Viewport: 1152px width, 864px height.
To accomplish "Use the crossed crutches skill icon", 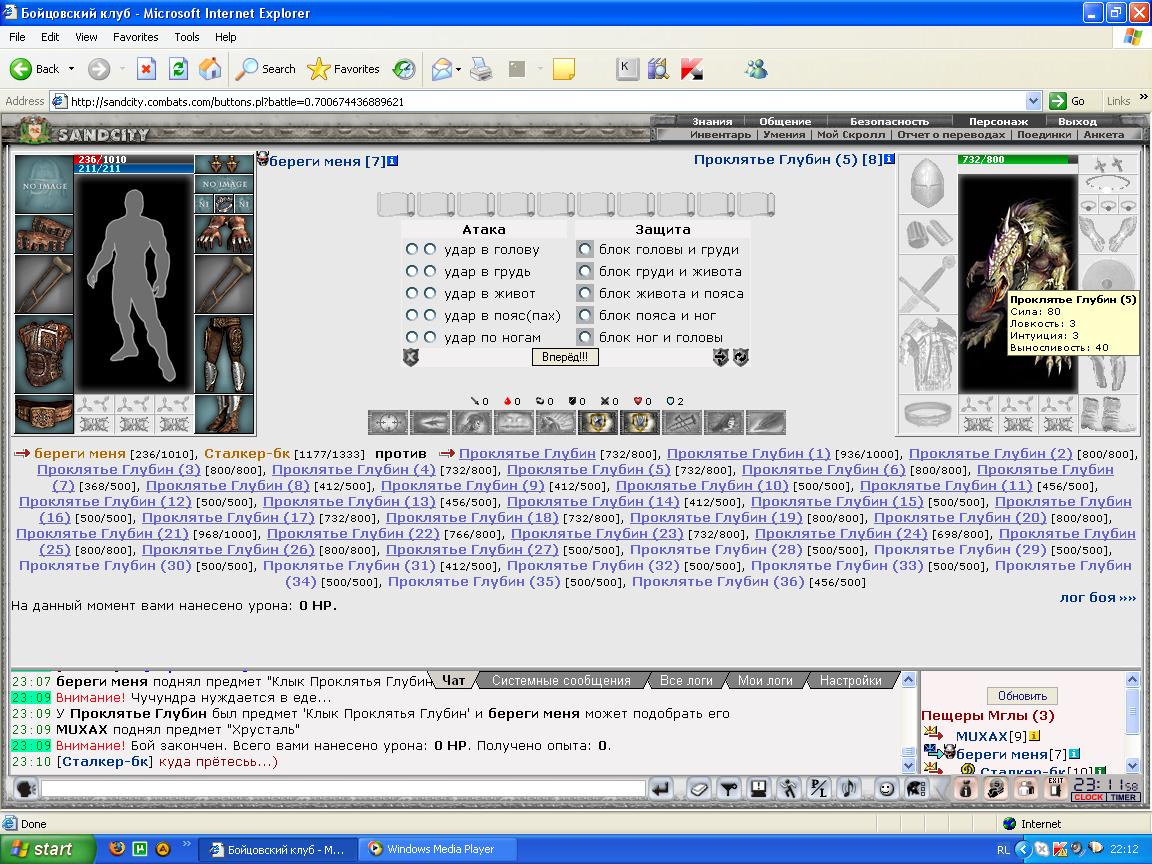I will pos(681,422).
